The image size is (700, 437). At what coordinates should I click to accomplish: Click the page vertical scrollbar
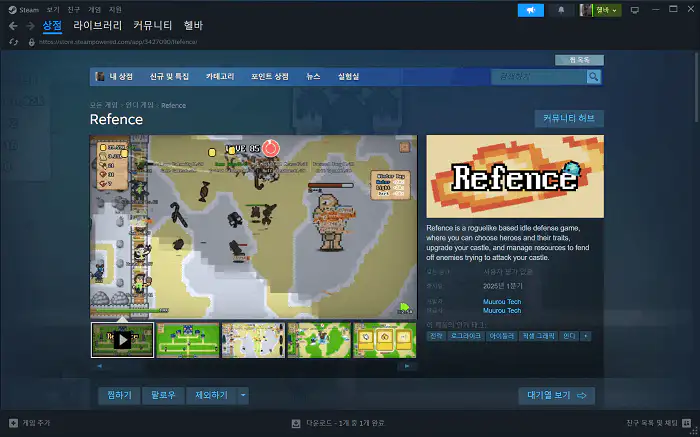696,85
